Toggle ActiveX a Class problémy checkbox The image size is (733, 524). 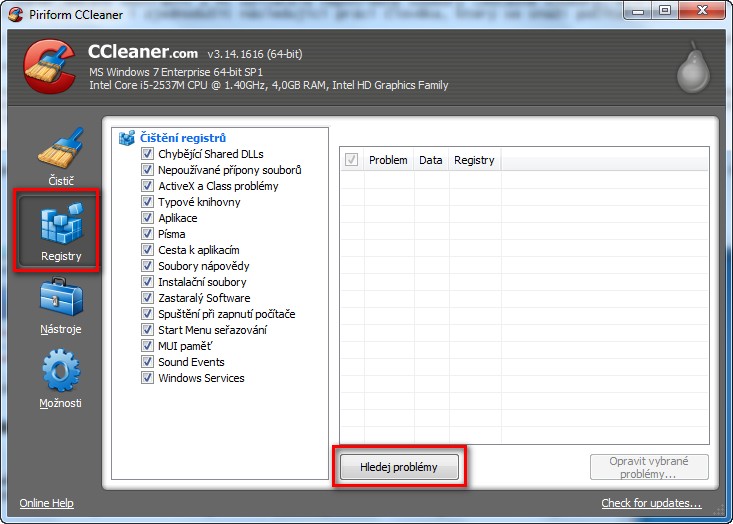coord(147,186)
